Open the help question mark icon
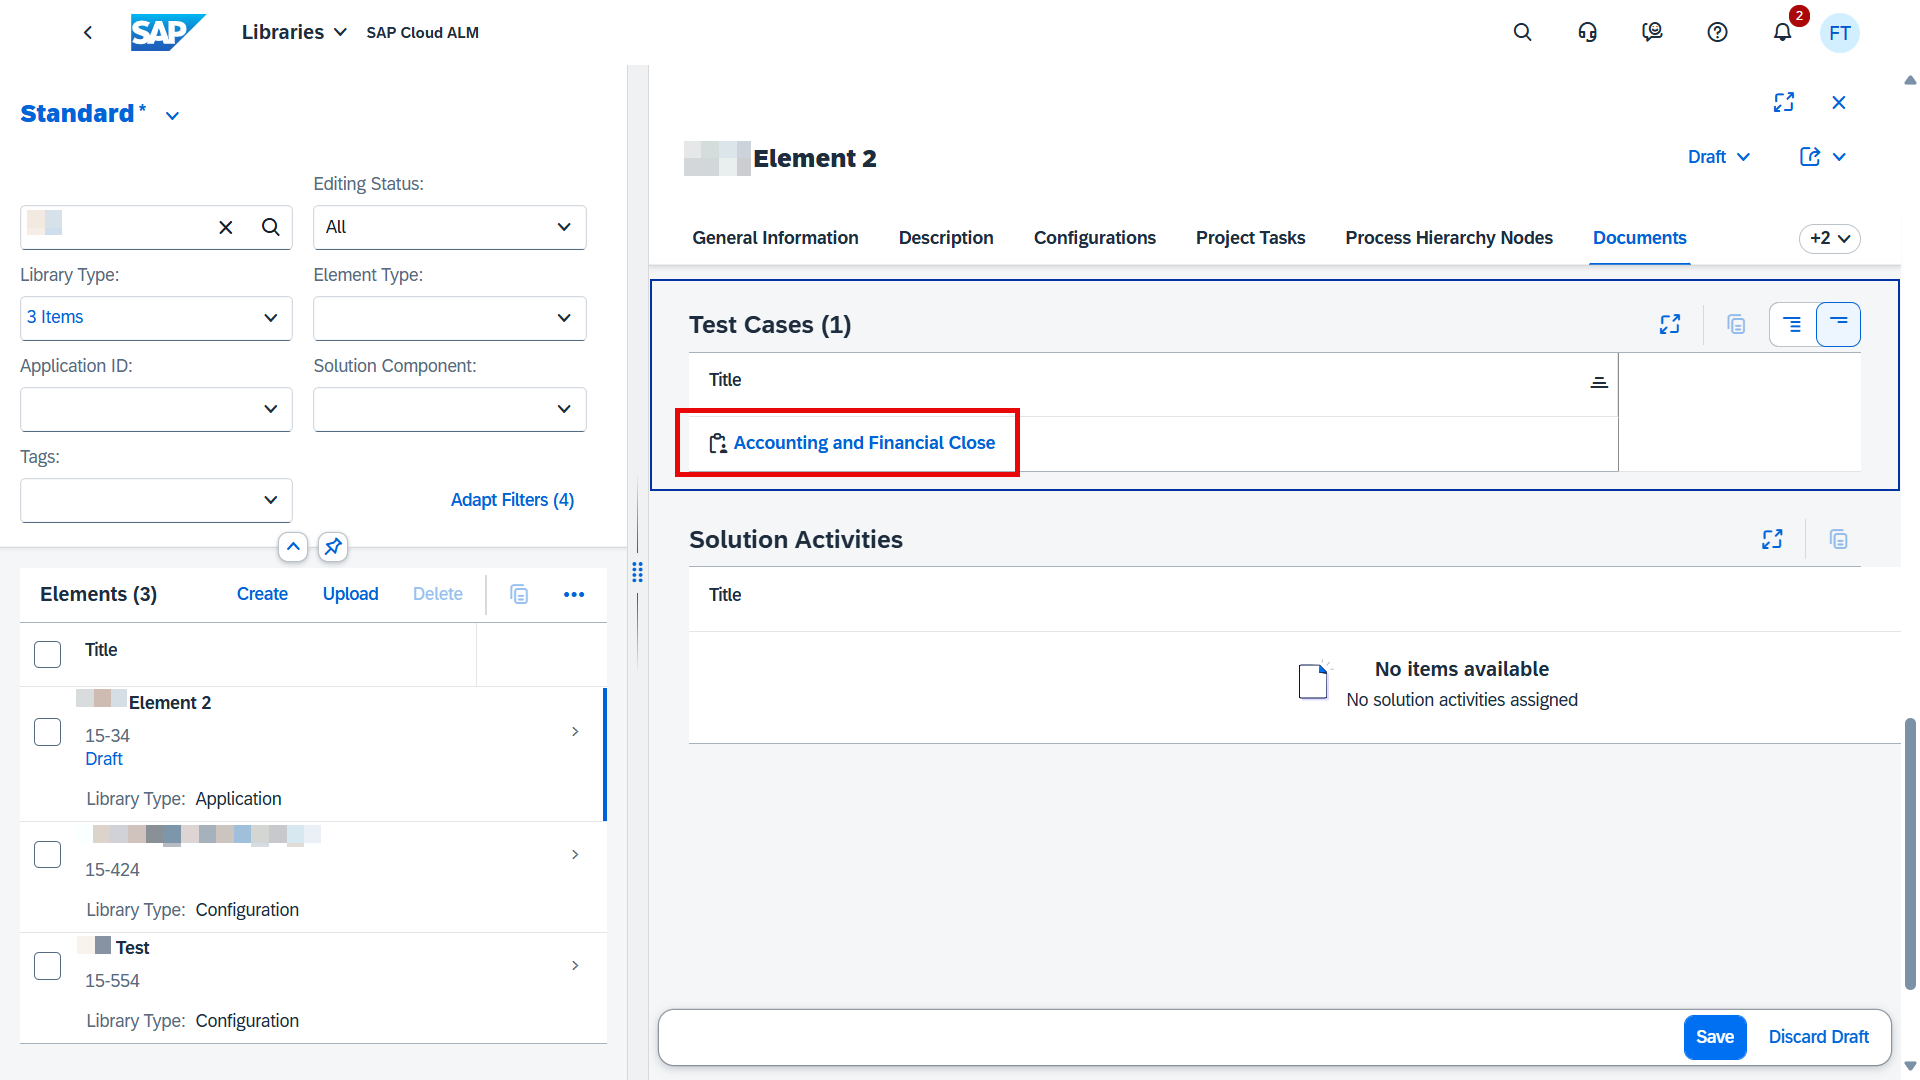 click(1717, 33)
